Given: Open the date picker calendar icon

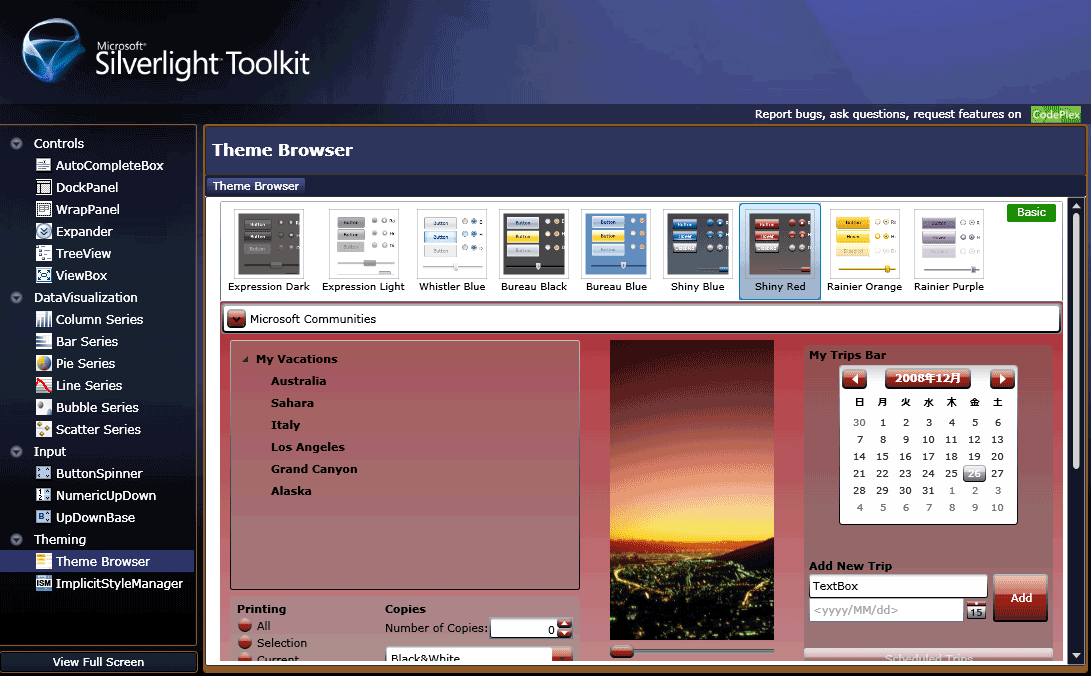Looking at the screenshot, I should 976,610.
